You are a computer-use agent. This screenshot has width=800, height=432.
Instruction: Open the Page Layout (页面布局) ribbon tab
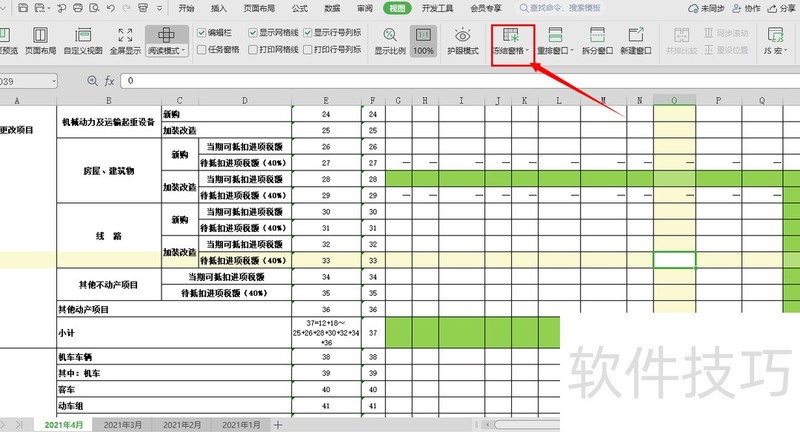pyautogui.click(x=259, y=8)
